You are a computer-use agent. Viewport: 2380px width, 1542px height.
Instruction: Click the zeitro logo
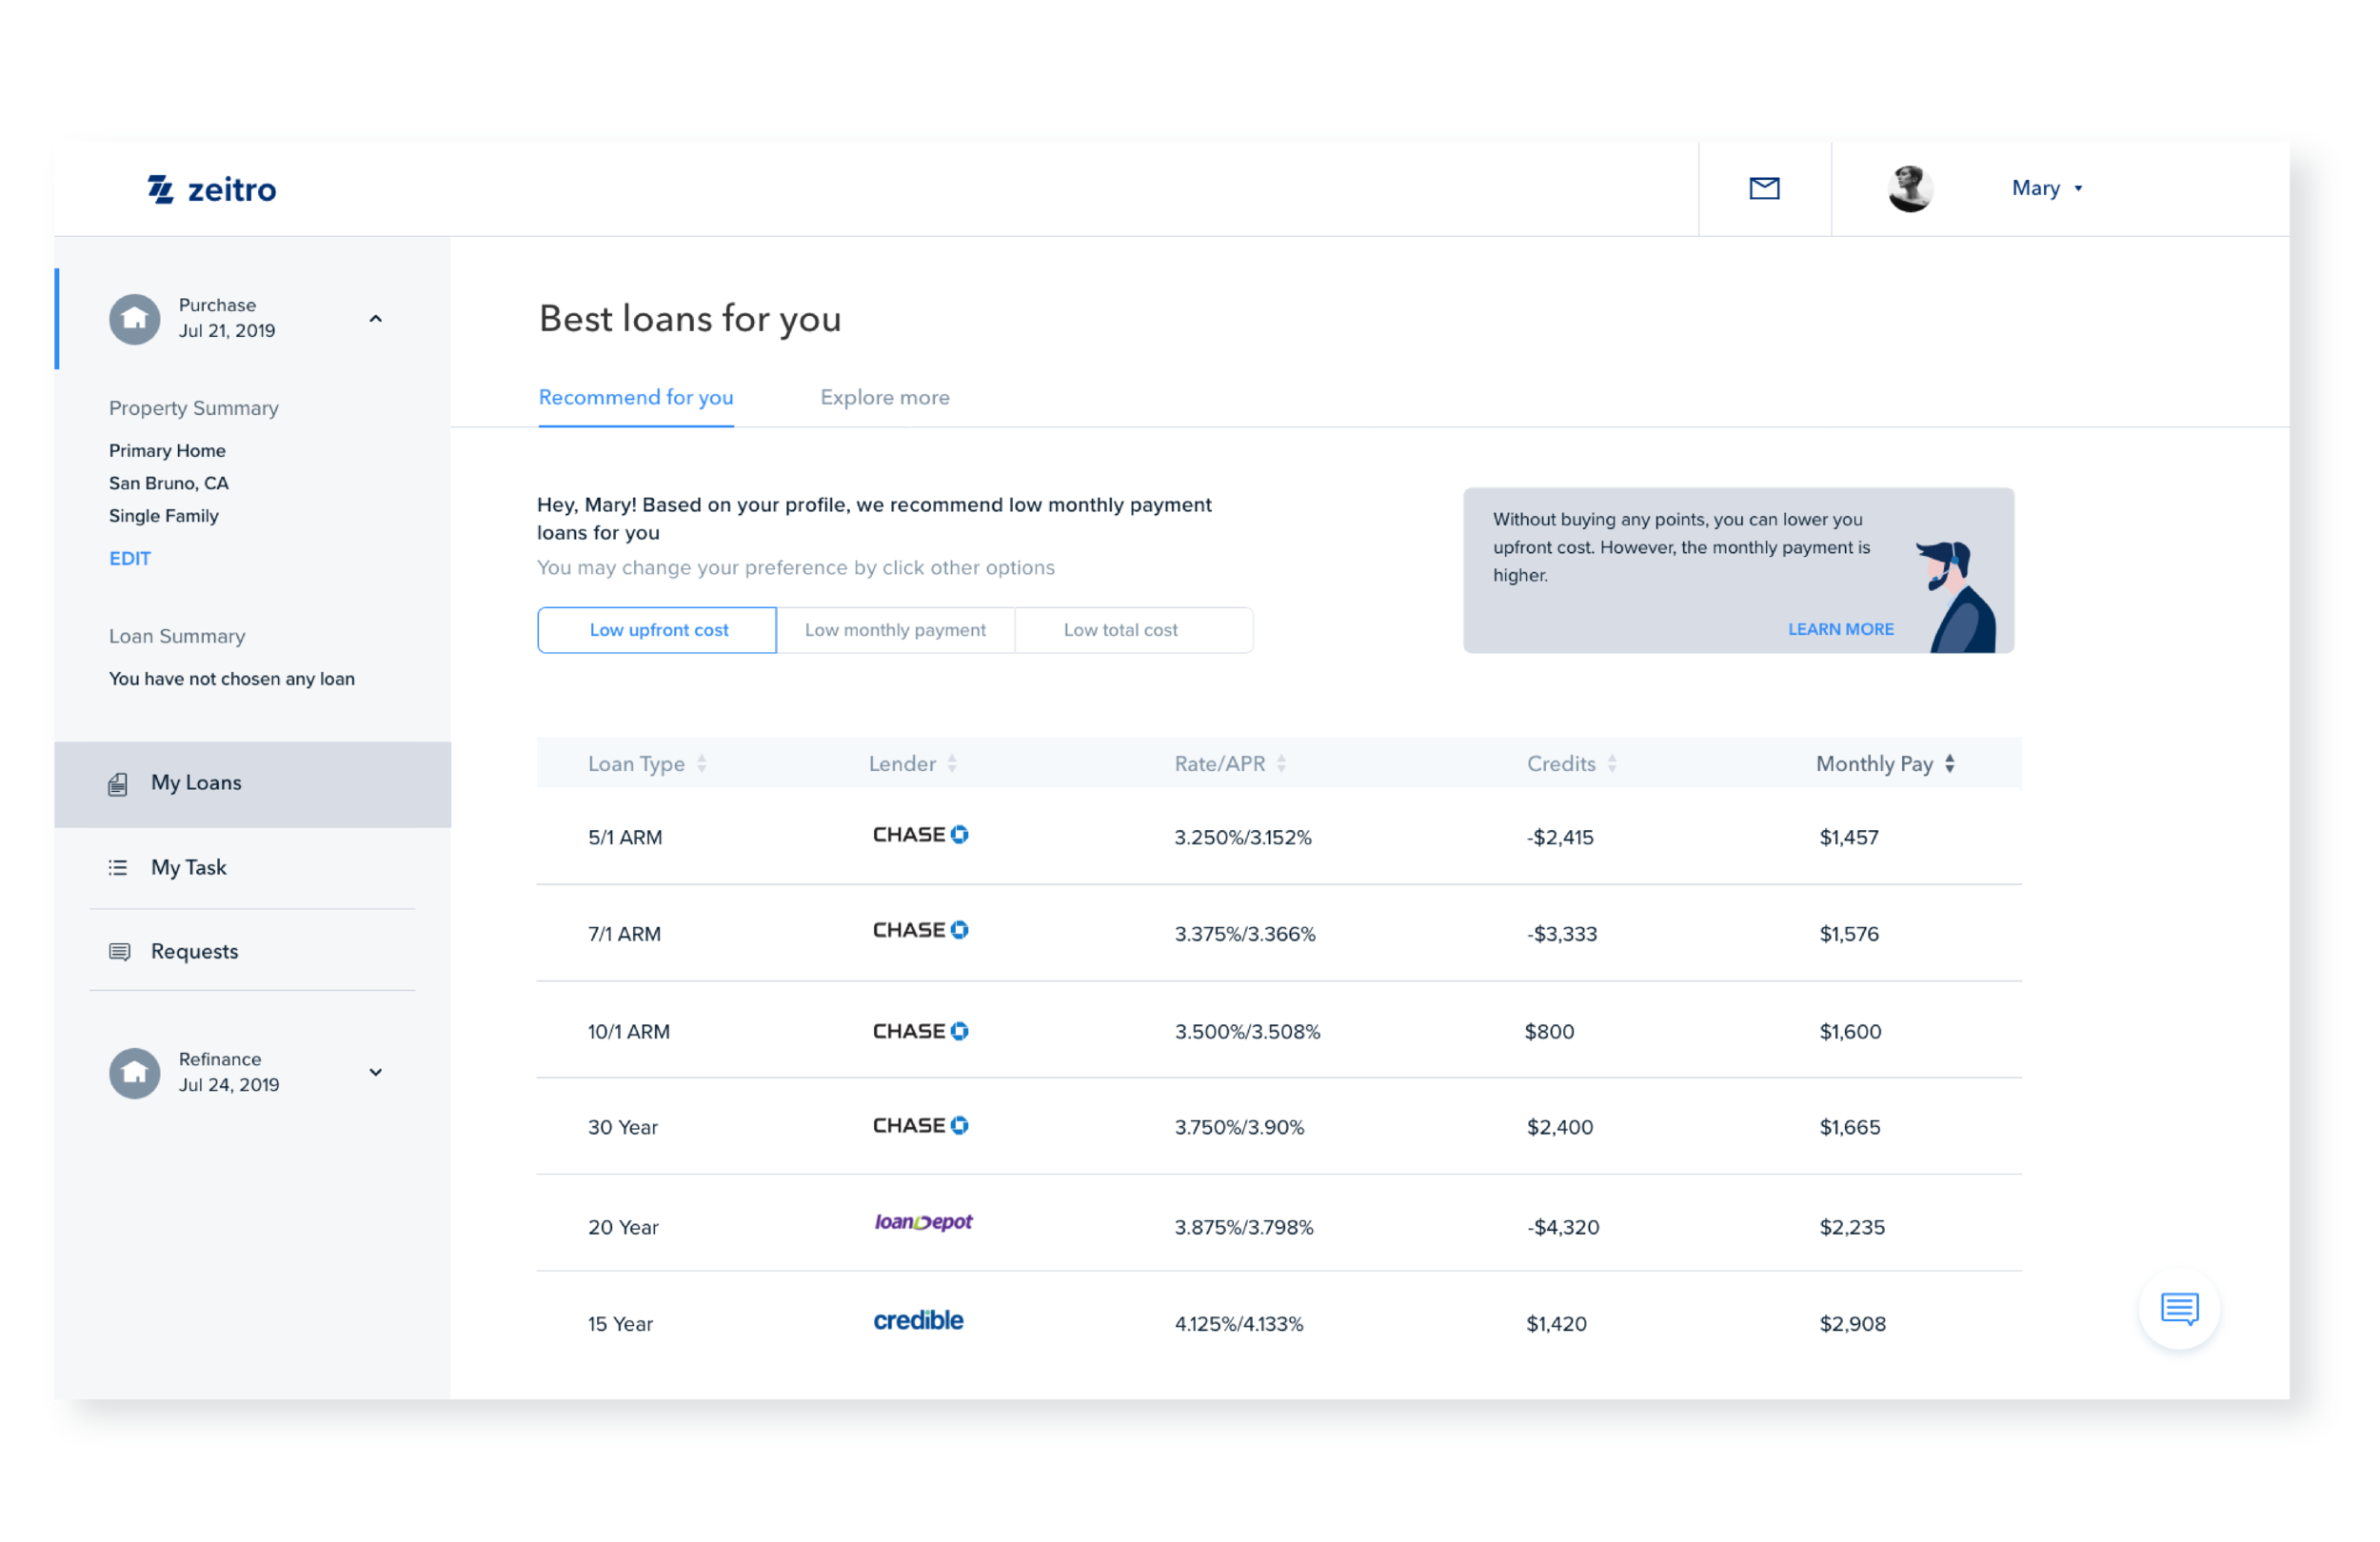click(x=212, y=189)
